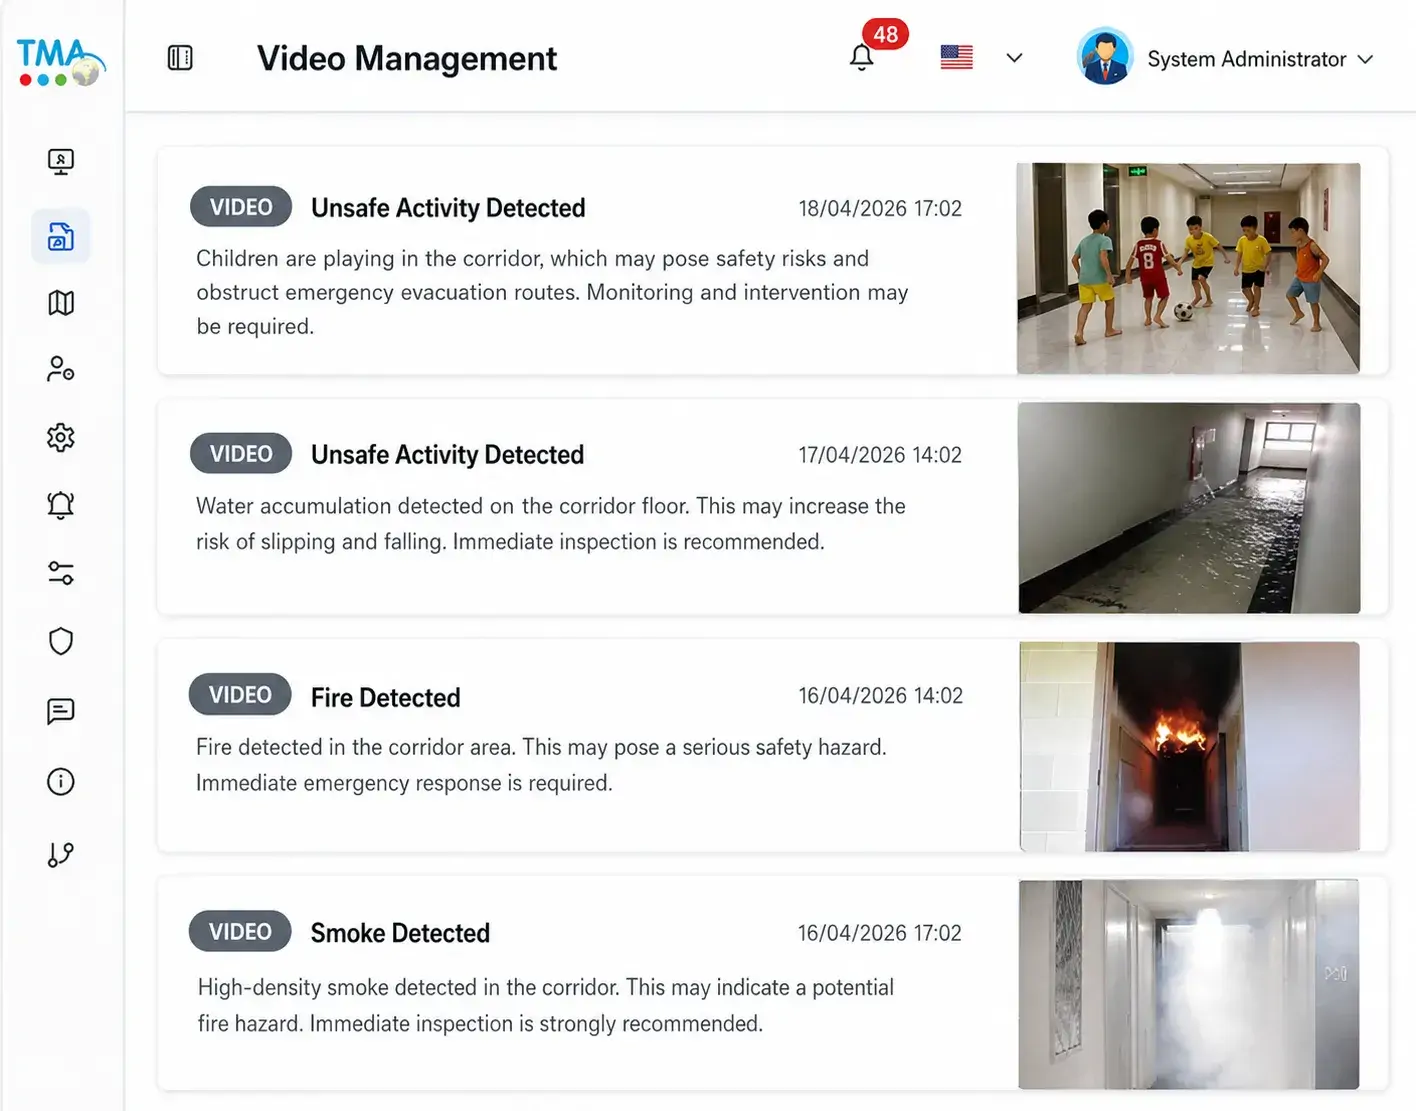Click Unsafe Activity Detected title dated 18/04/2026
This screenshot has width=1416, height=1111.
point(448,208)
